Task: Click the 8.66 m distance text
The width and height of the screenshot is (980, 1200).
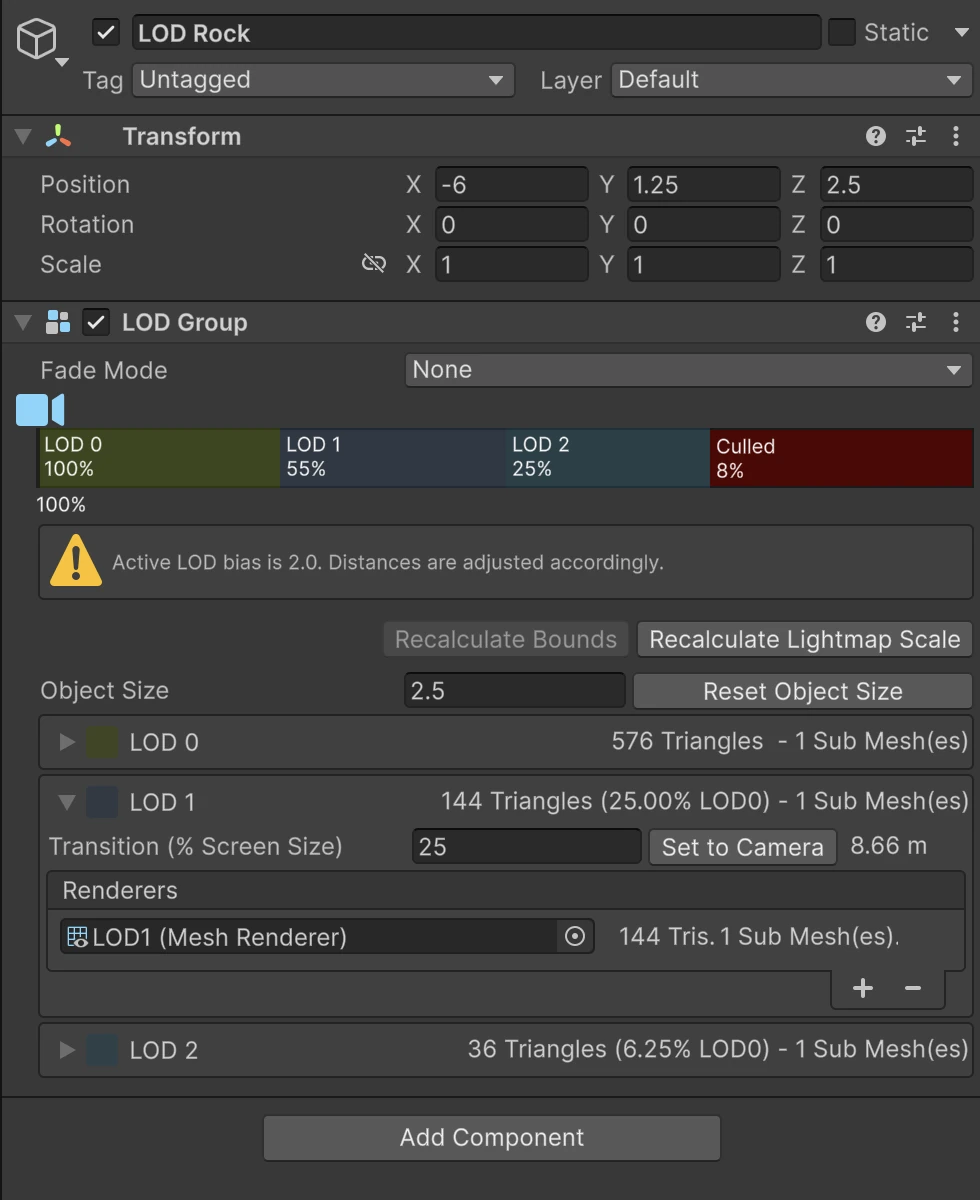Action: 889,846
